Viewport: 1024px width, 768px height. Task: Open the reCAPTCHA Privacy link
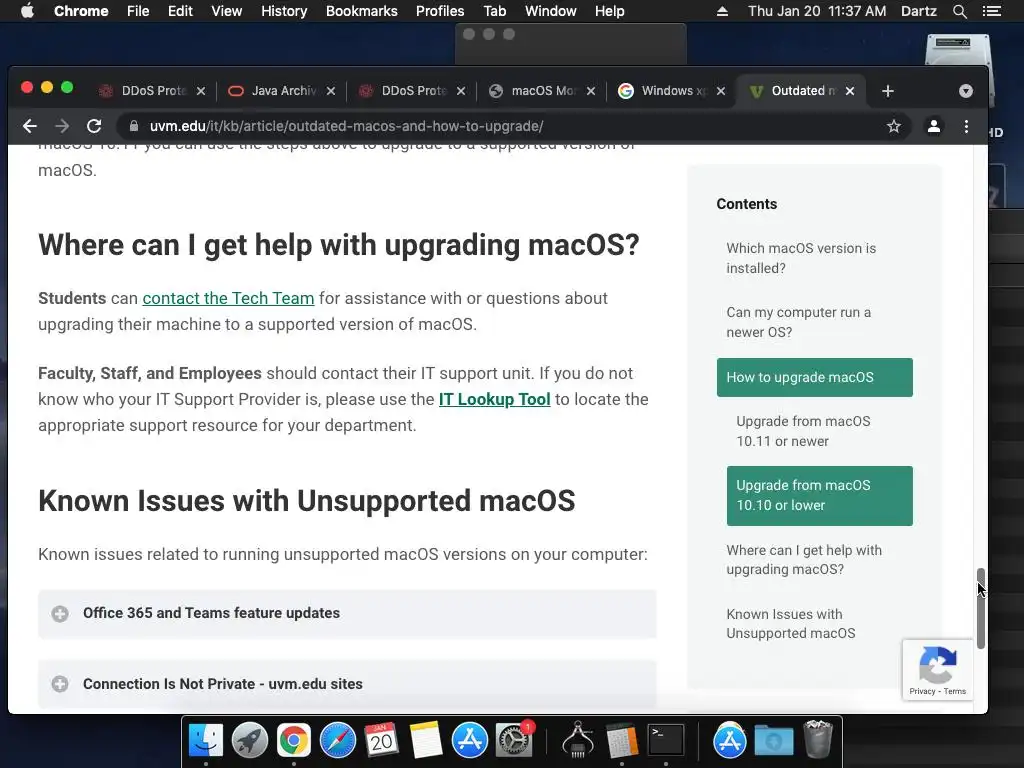coord(922,691)
